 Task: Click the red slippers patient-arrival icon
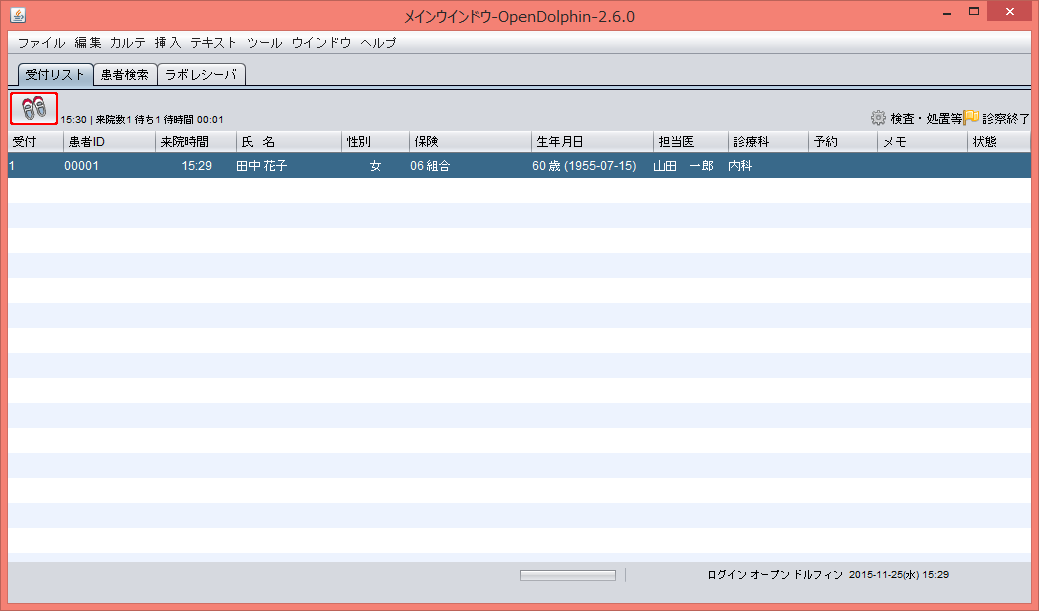pyautogui.click(x=32, y=108)
